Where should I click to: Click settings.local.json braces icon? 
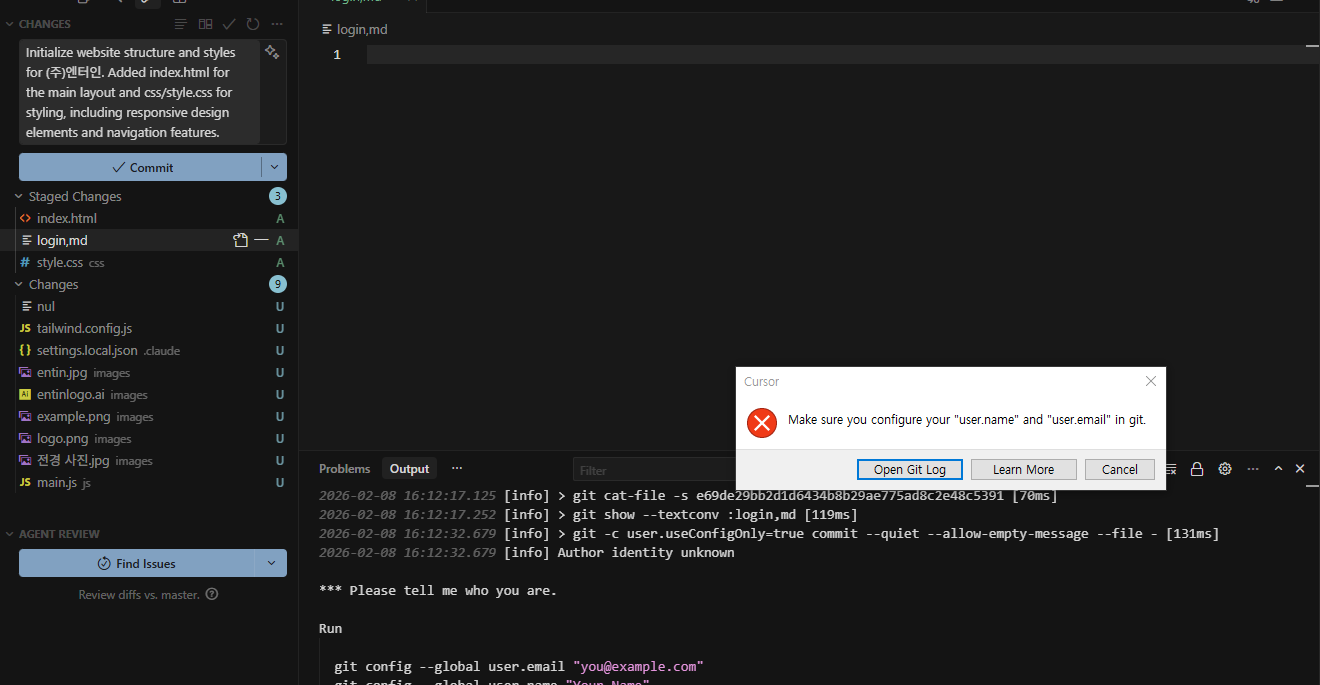[25, 350]
